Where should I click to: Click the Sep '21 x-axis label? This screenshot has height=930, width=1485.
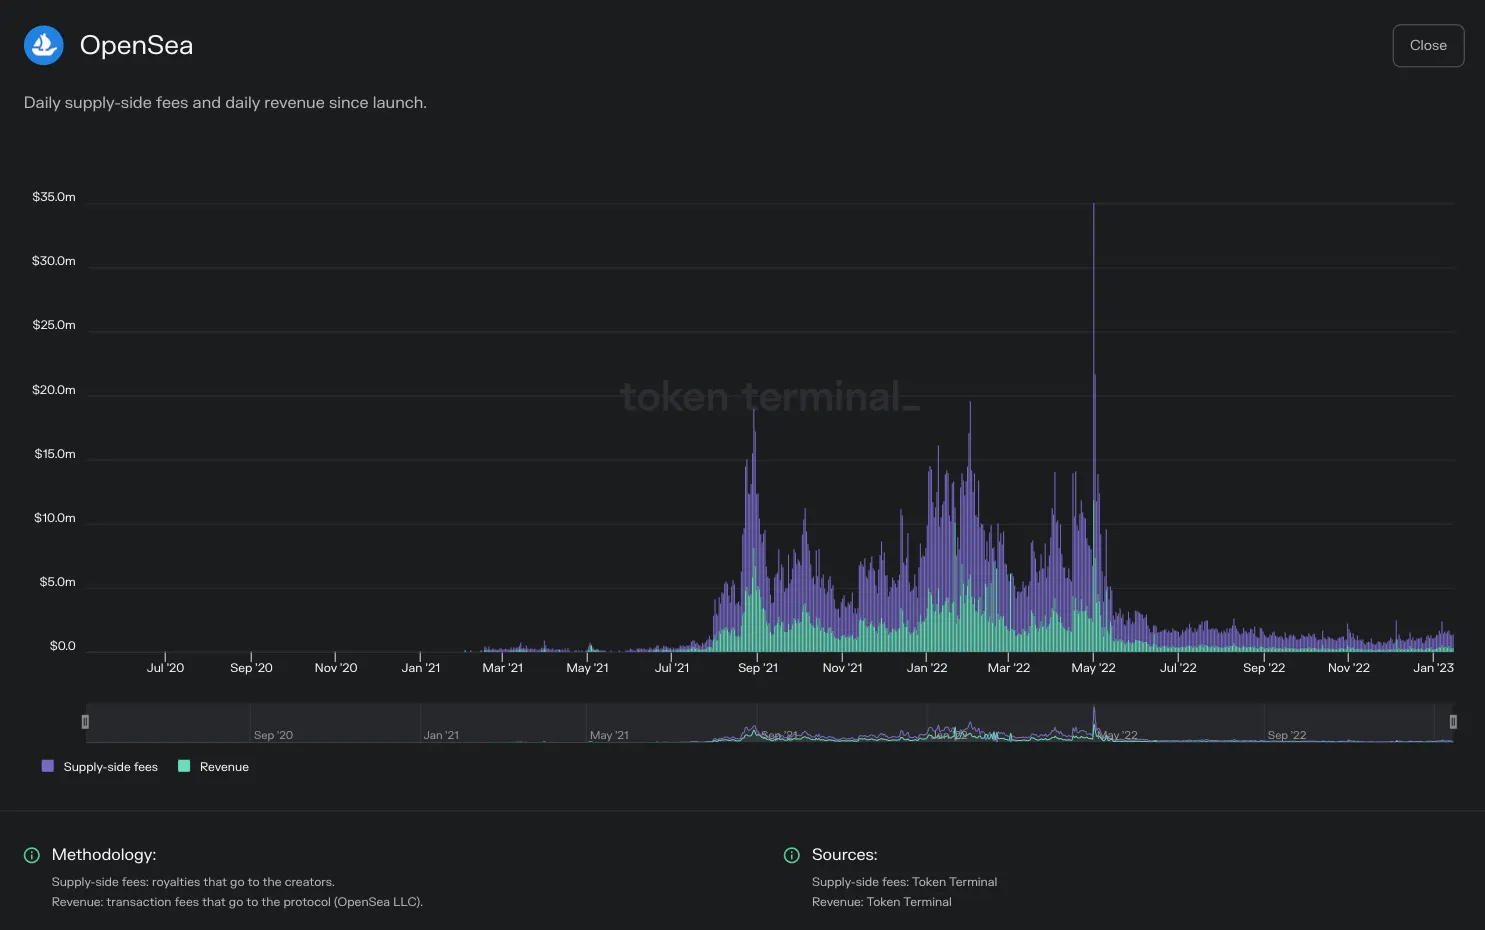(758, 668)
